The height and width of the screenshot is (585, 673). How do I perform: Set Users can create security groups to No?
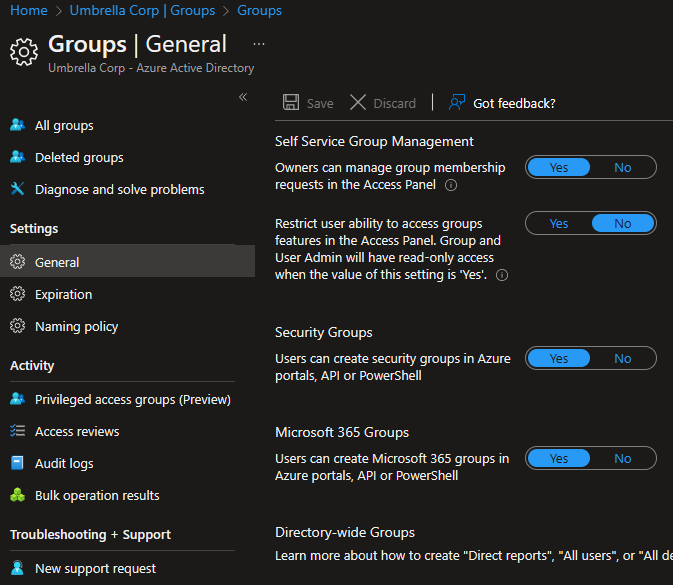(x=622, y=358)
